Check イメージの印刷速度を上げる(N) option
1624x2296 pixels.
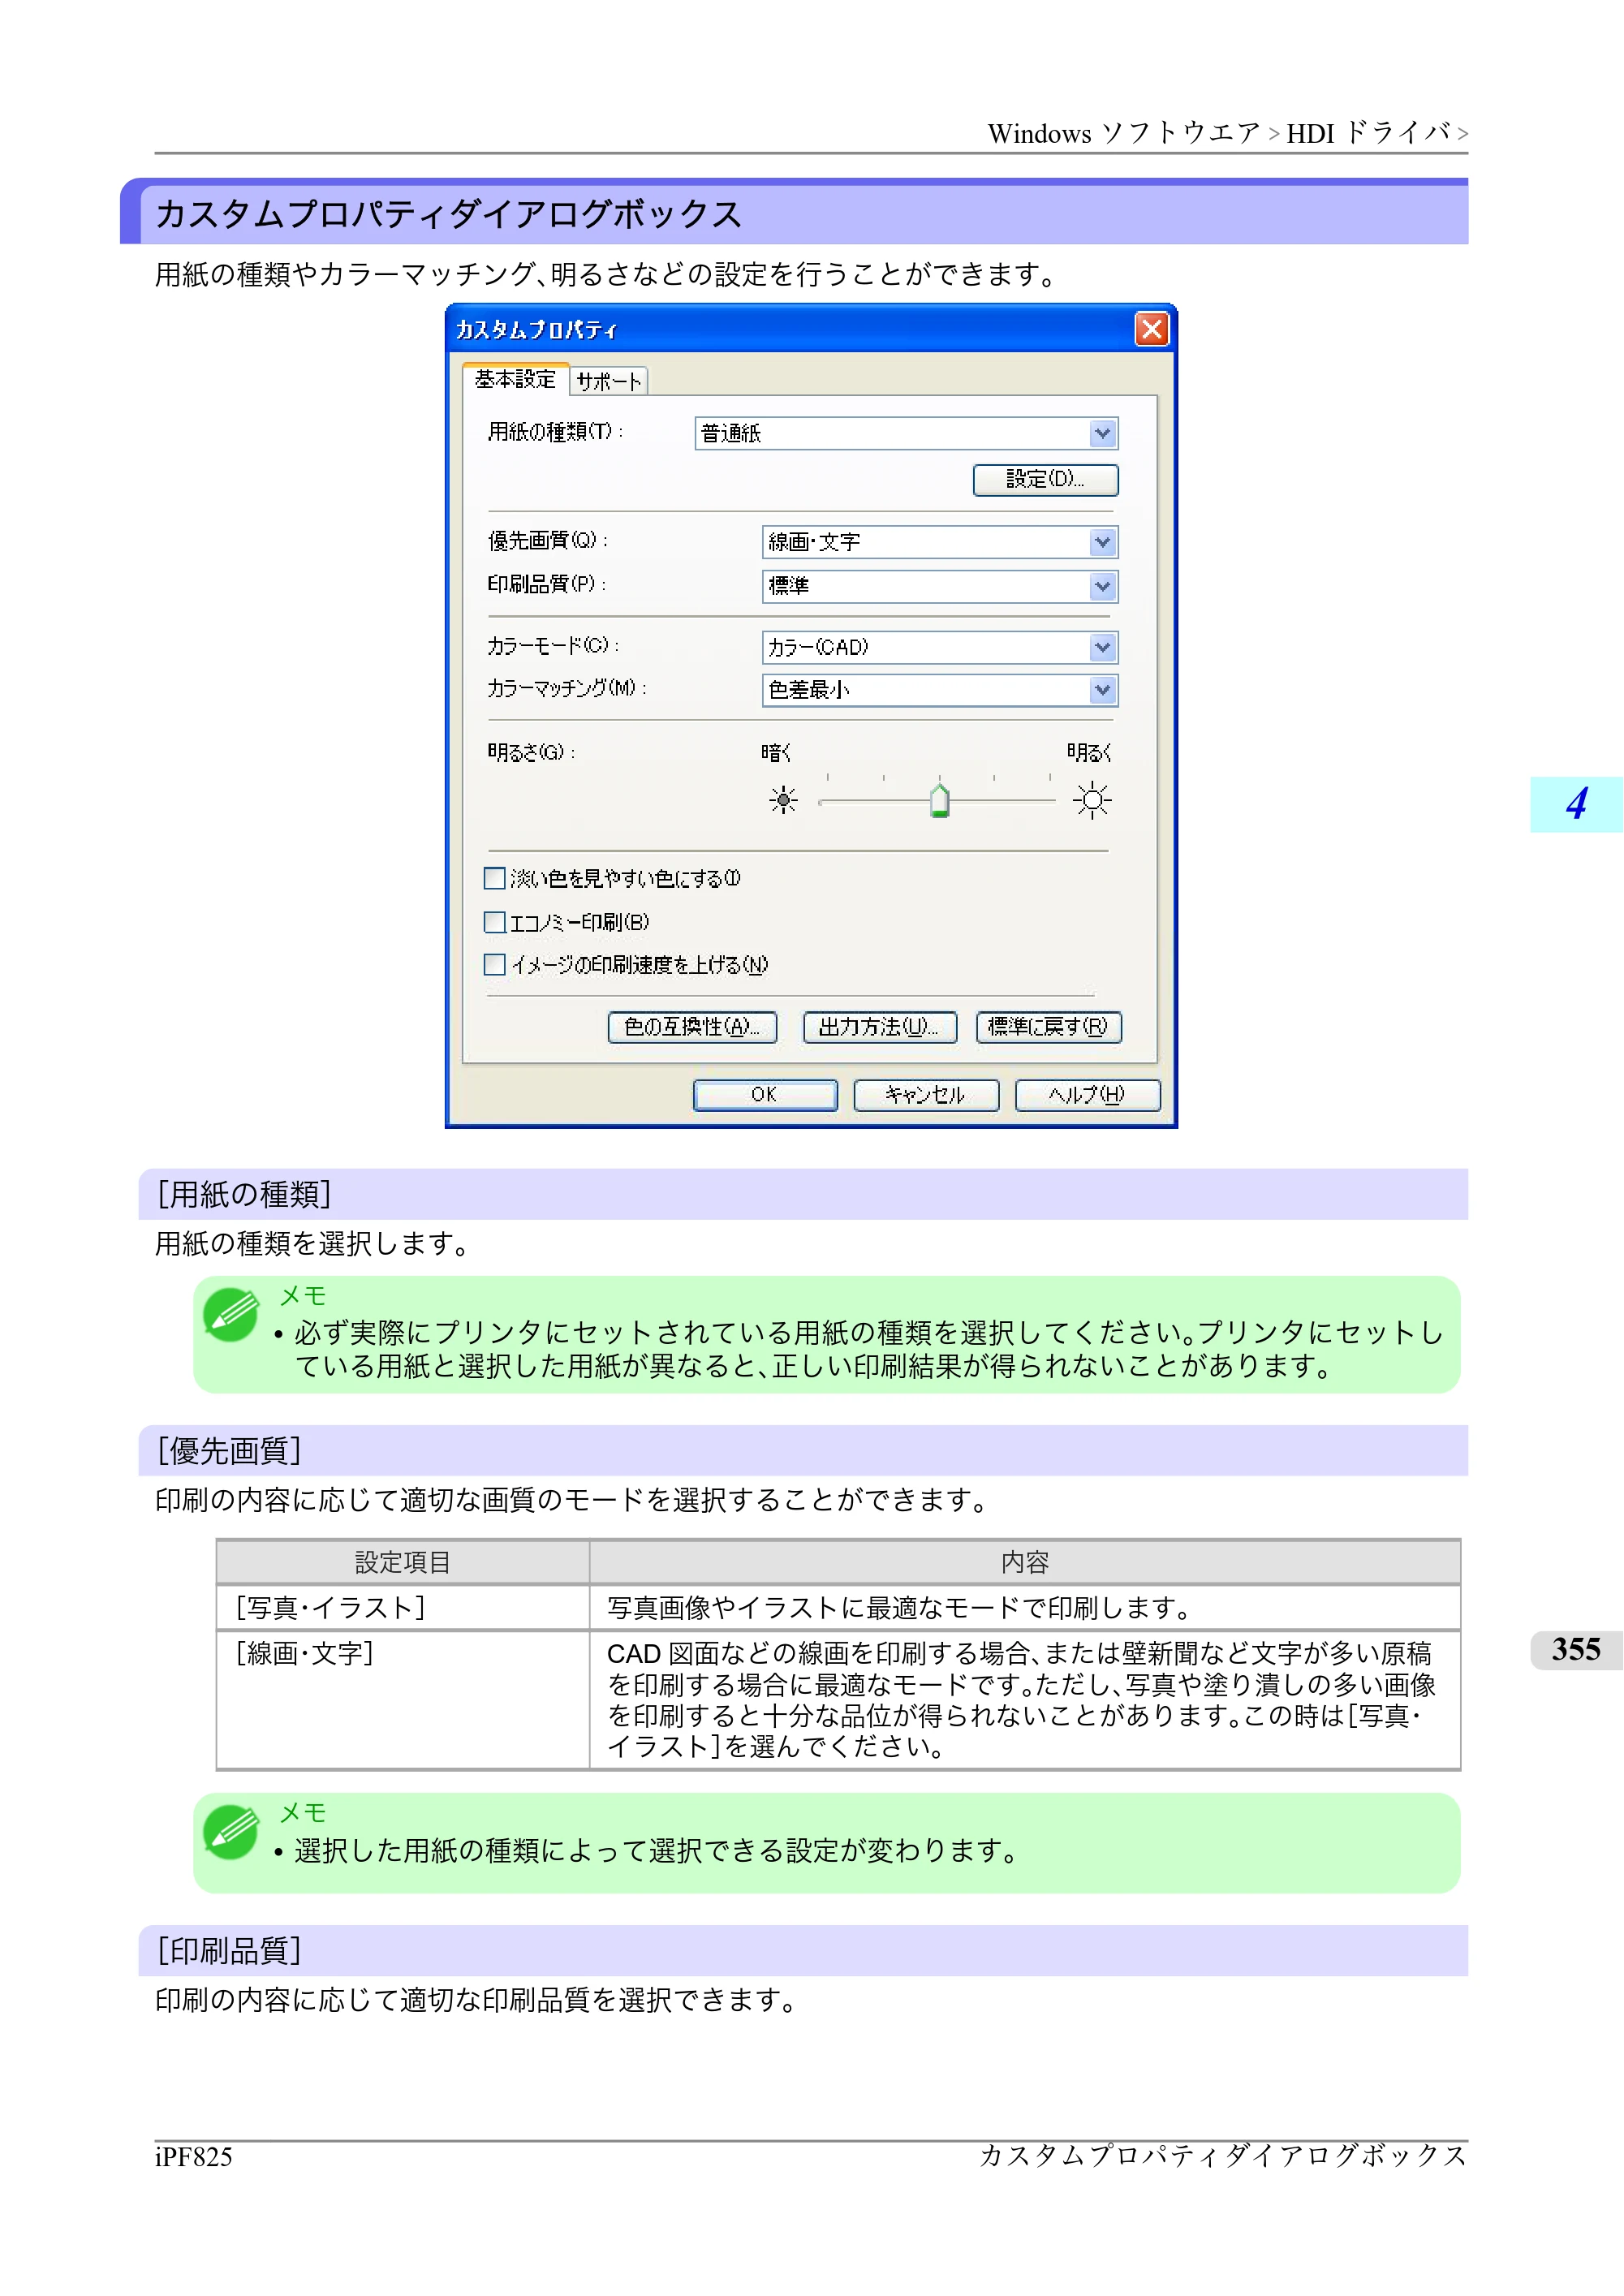pyautogui.click(x=494, y=965)
